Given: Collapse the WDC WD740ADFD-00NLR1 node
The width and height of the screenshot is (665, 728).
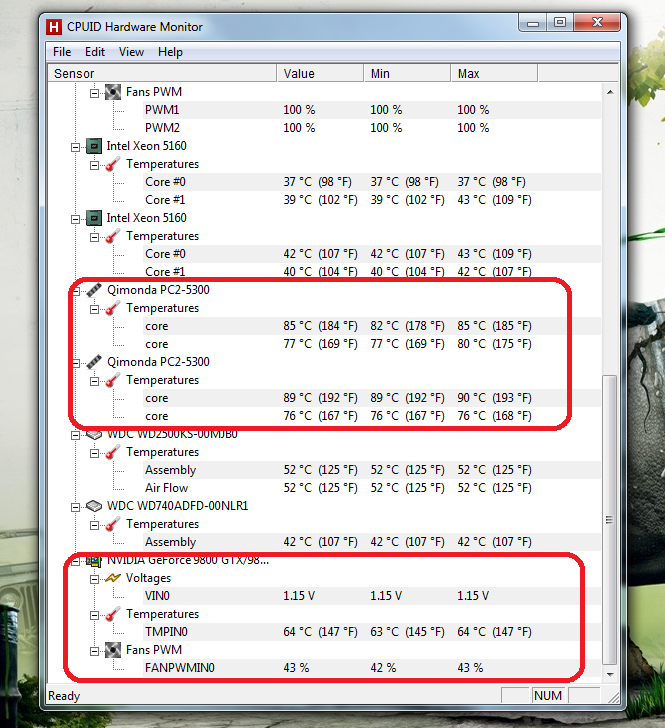Looking at the screenshot, I should coord(75,507).
